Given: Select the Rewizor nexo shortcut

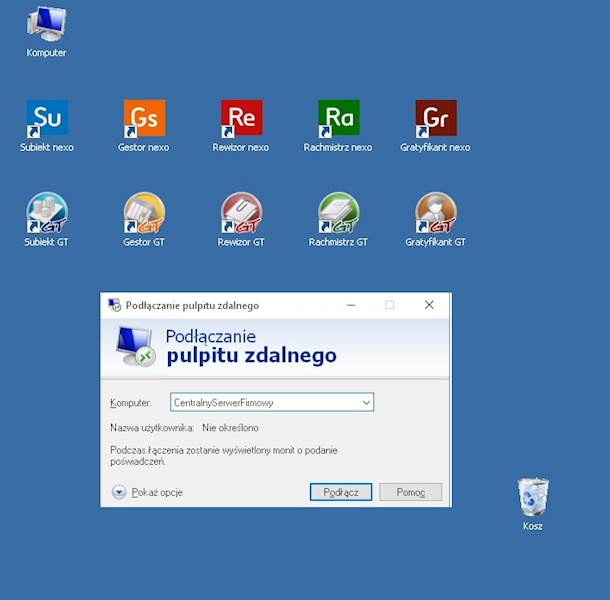Looking at the screenshot, I should (x=241, y=126).
